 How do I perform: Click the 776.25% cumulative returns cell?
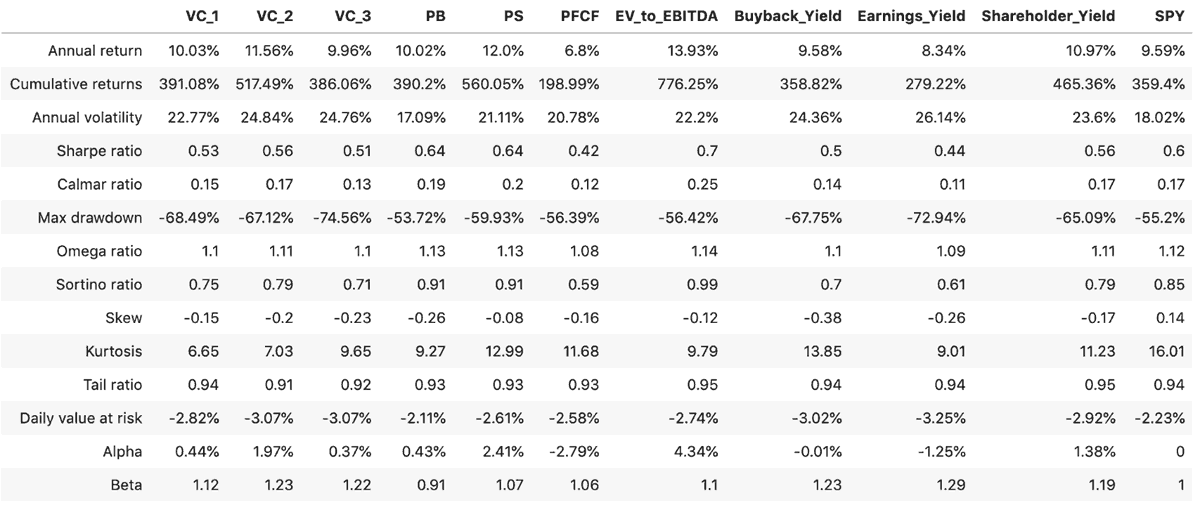(692, 84)
